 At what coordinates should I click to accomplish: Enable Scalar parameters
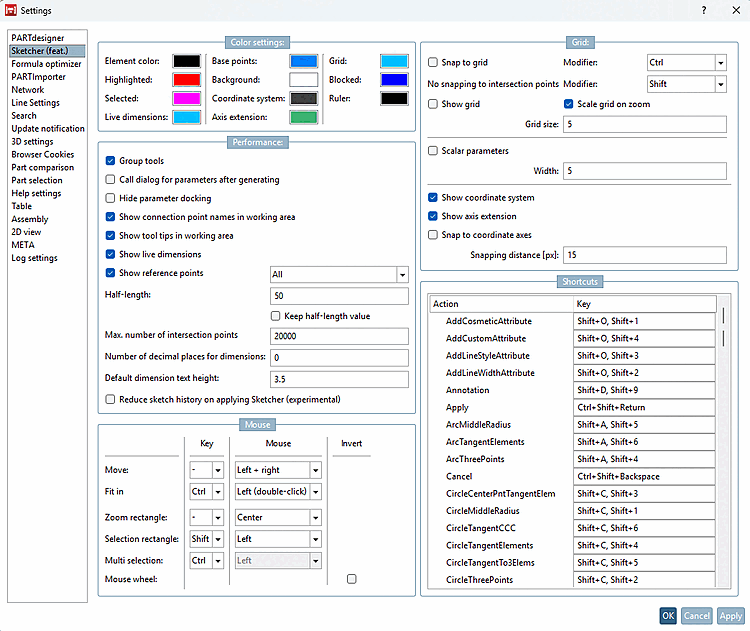(433, 151)
